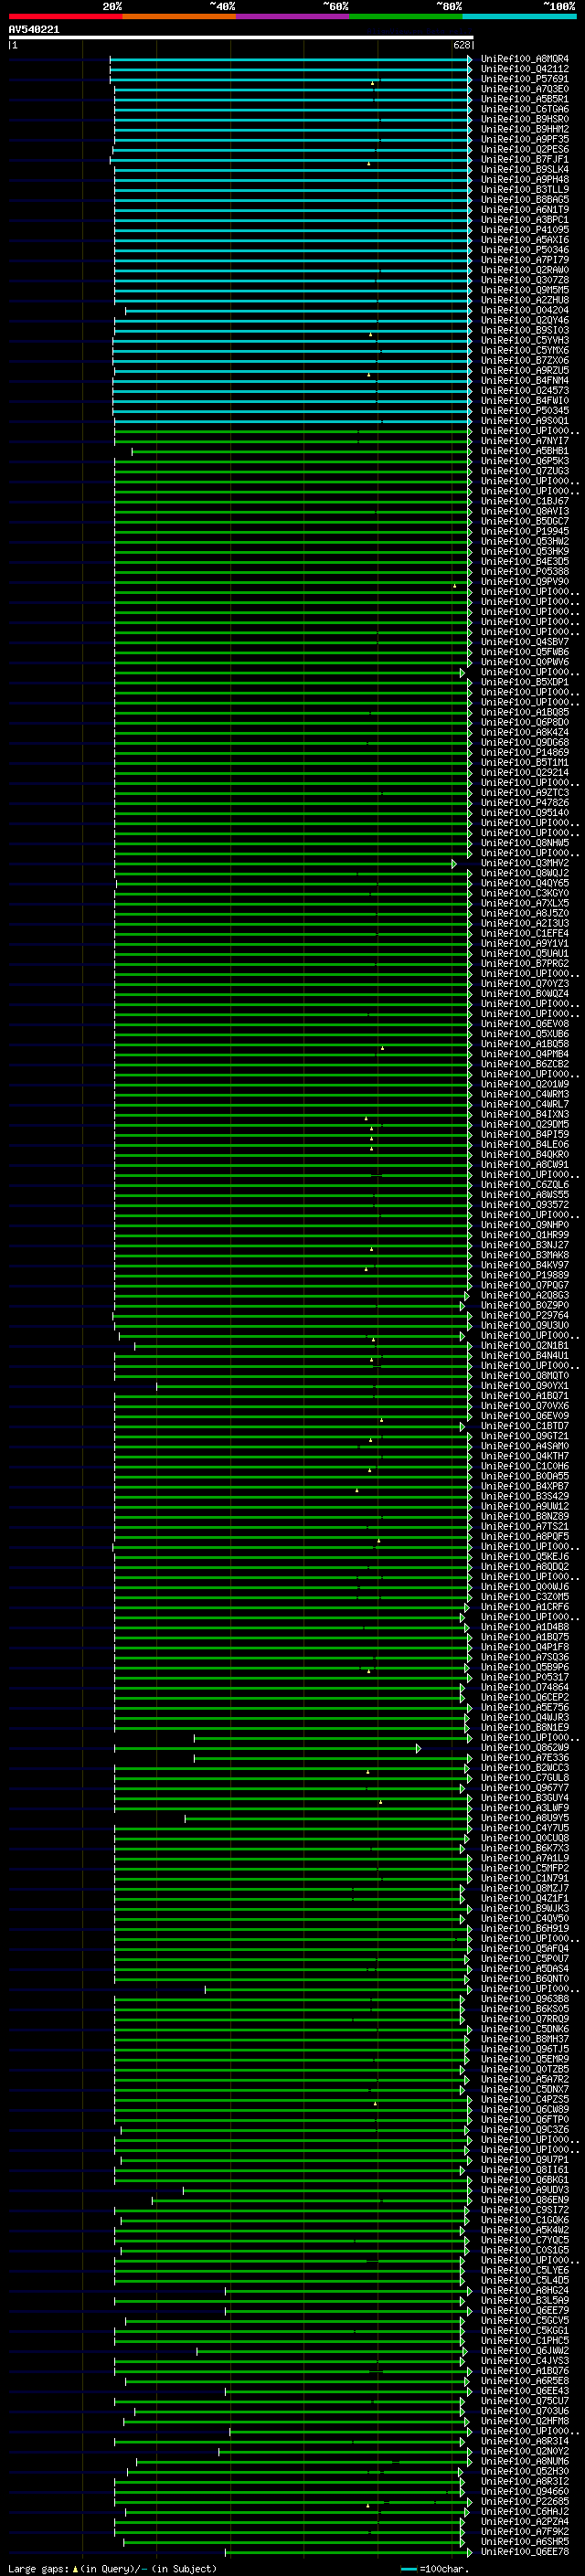The height and width of the screenshot is (2576, 585).
Task: Select the AV540221 query name label
Action: [x=34, y=29]
